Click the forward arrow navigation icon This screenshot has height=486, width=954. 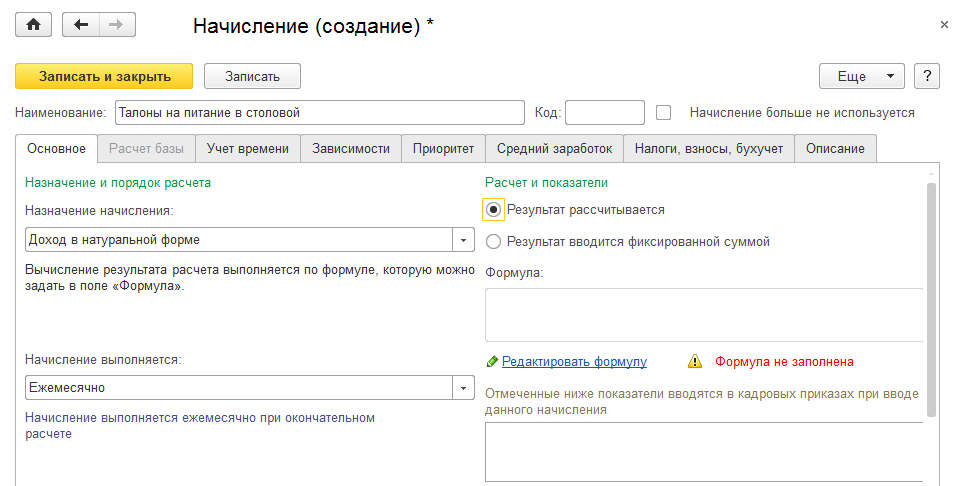click(116, 25)
